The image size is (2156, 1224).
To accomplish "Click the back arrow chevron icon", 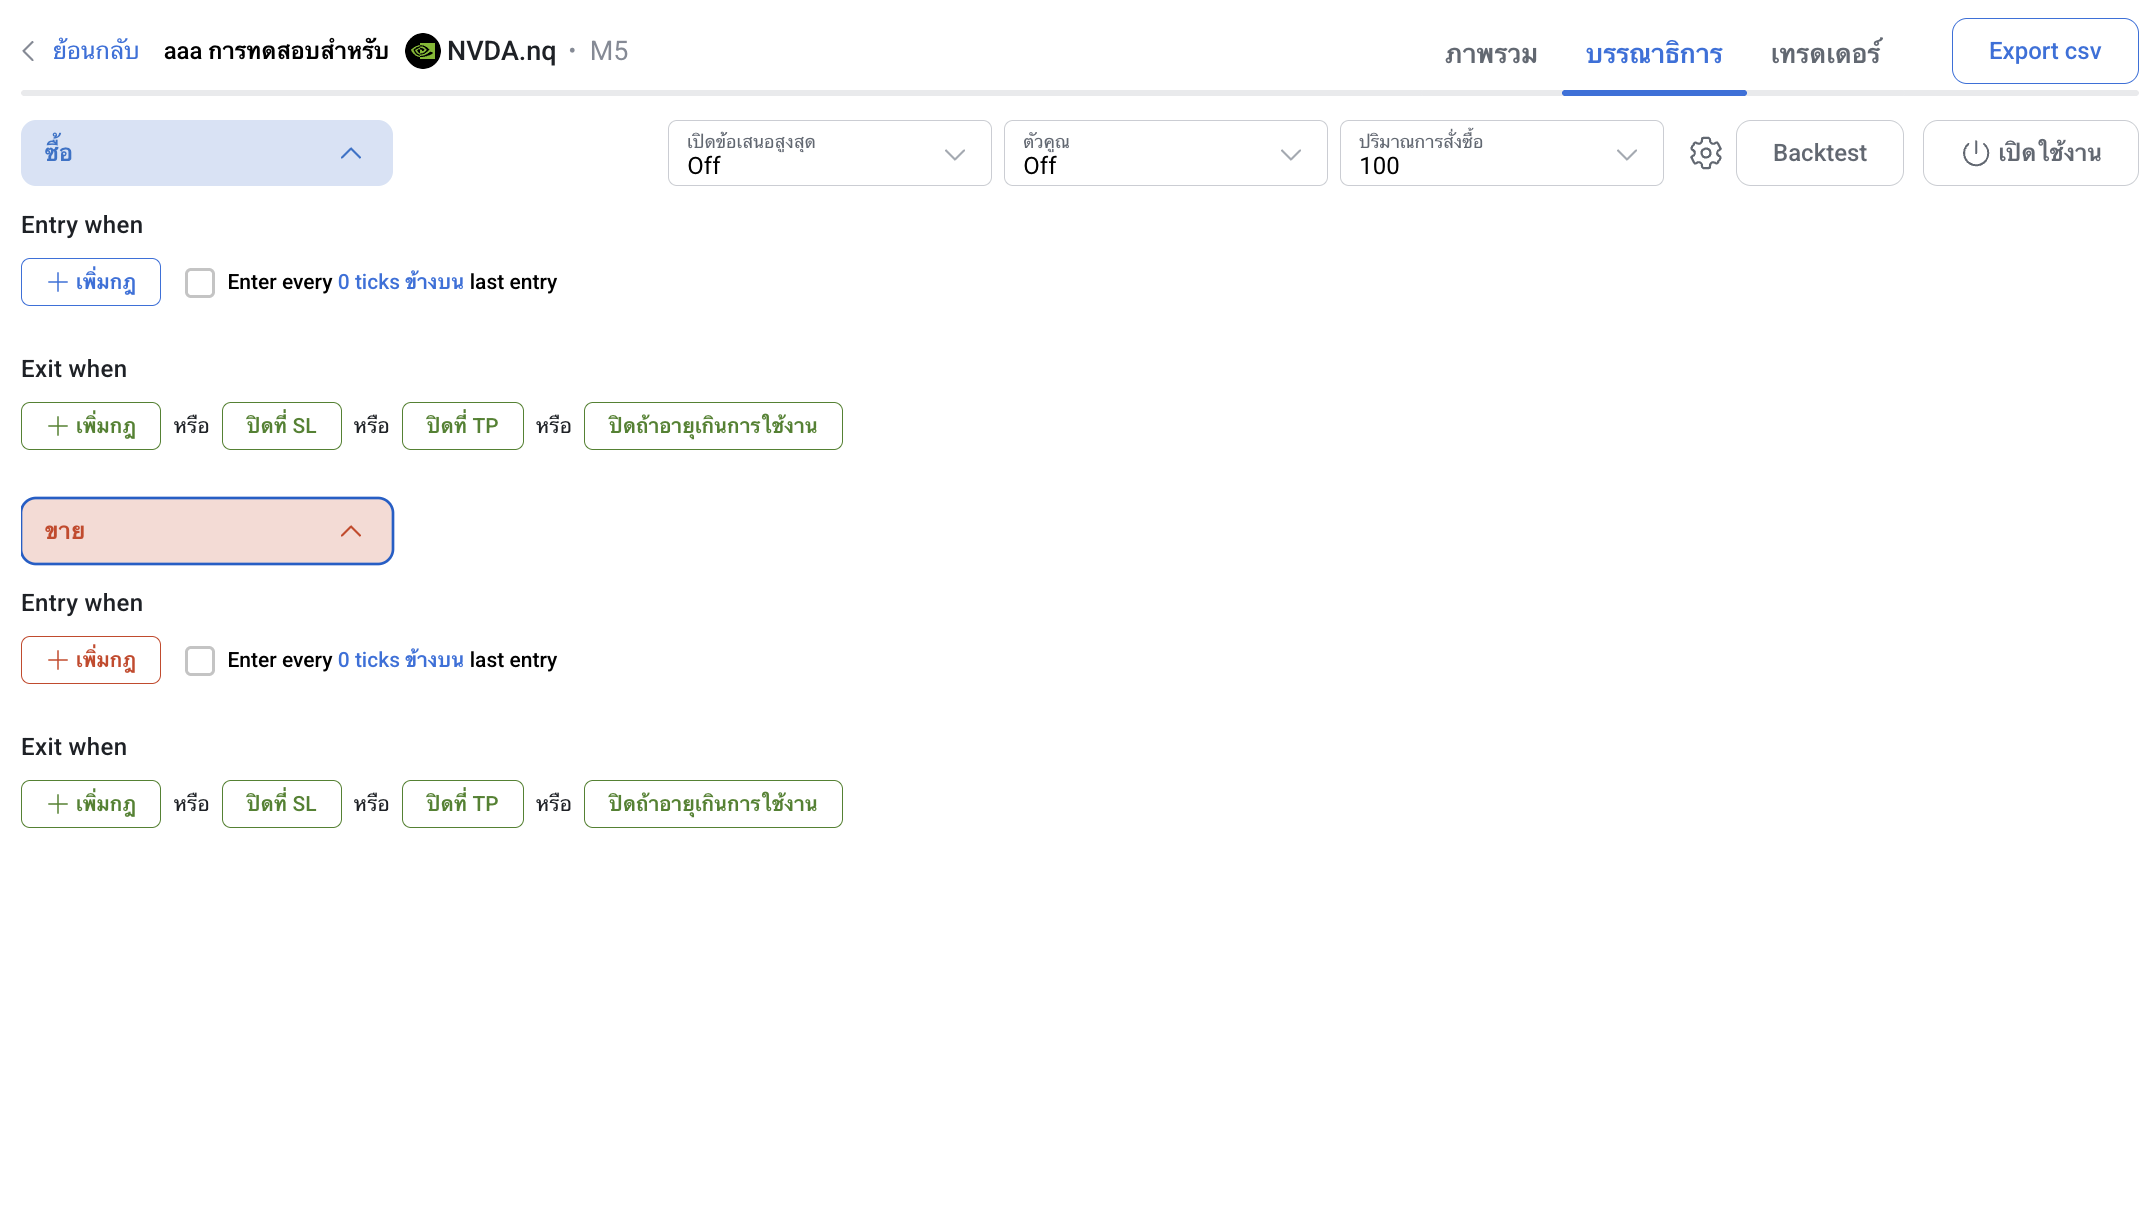I will click(29, 51).
